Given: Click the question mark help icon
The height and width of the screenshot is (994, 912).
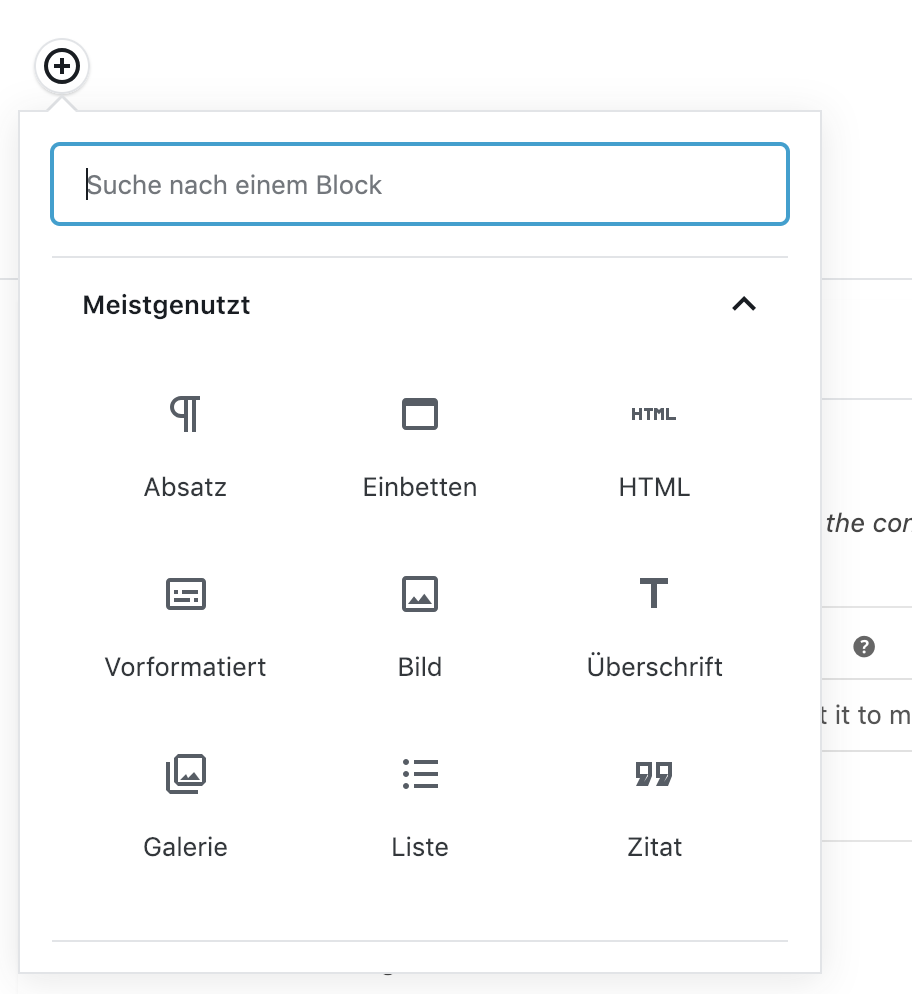Looking at the screenshot, I should click(x=864, y=647).
